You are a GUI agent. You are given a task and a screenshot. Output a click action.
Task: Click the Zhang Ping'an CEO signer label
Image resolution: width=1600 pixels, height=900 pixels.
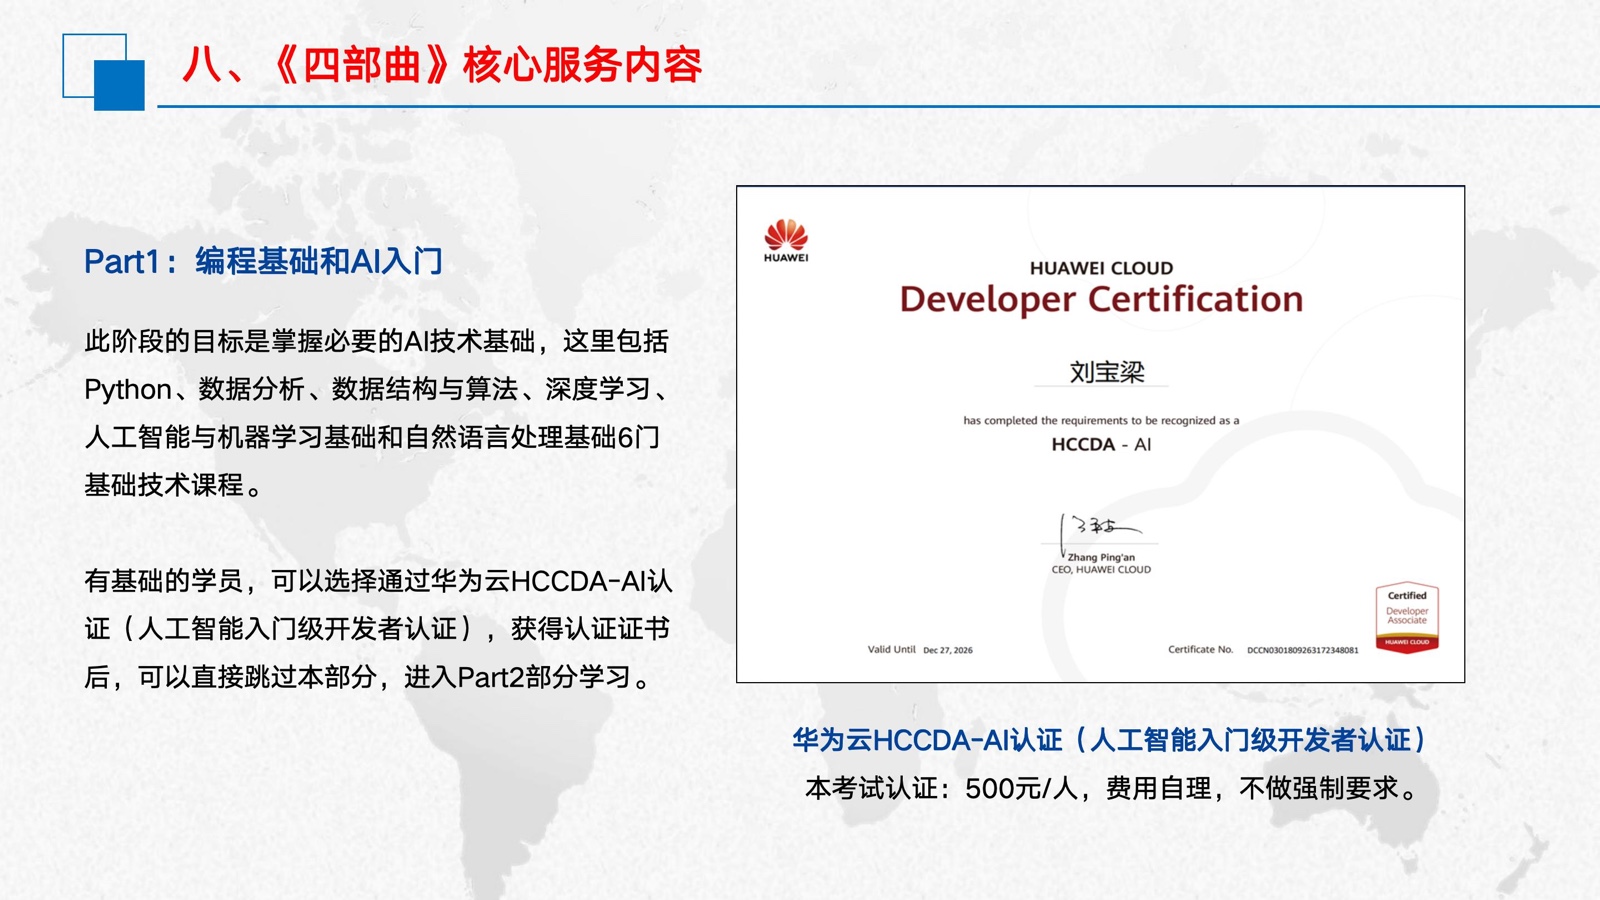pyautogui.click(x=1101, y=564)
